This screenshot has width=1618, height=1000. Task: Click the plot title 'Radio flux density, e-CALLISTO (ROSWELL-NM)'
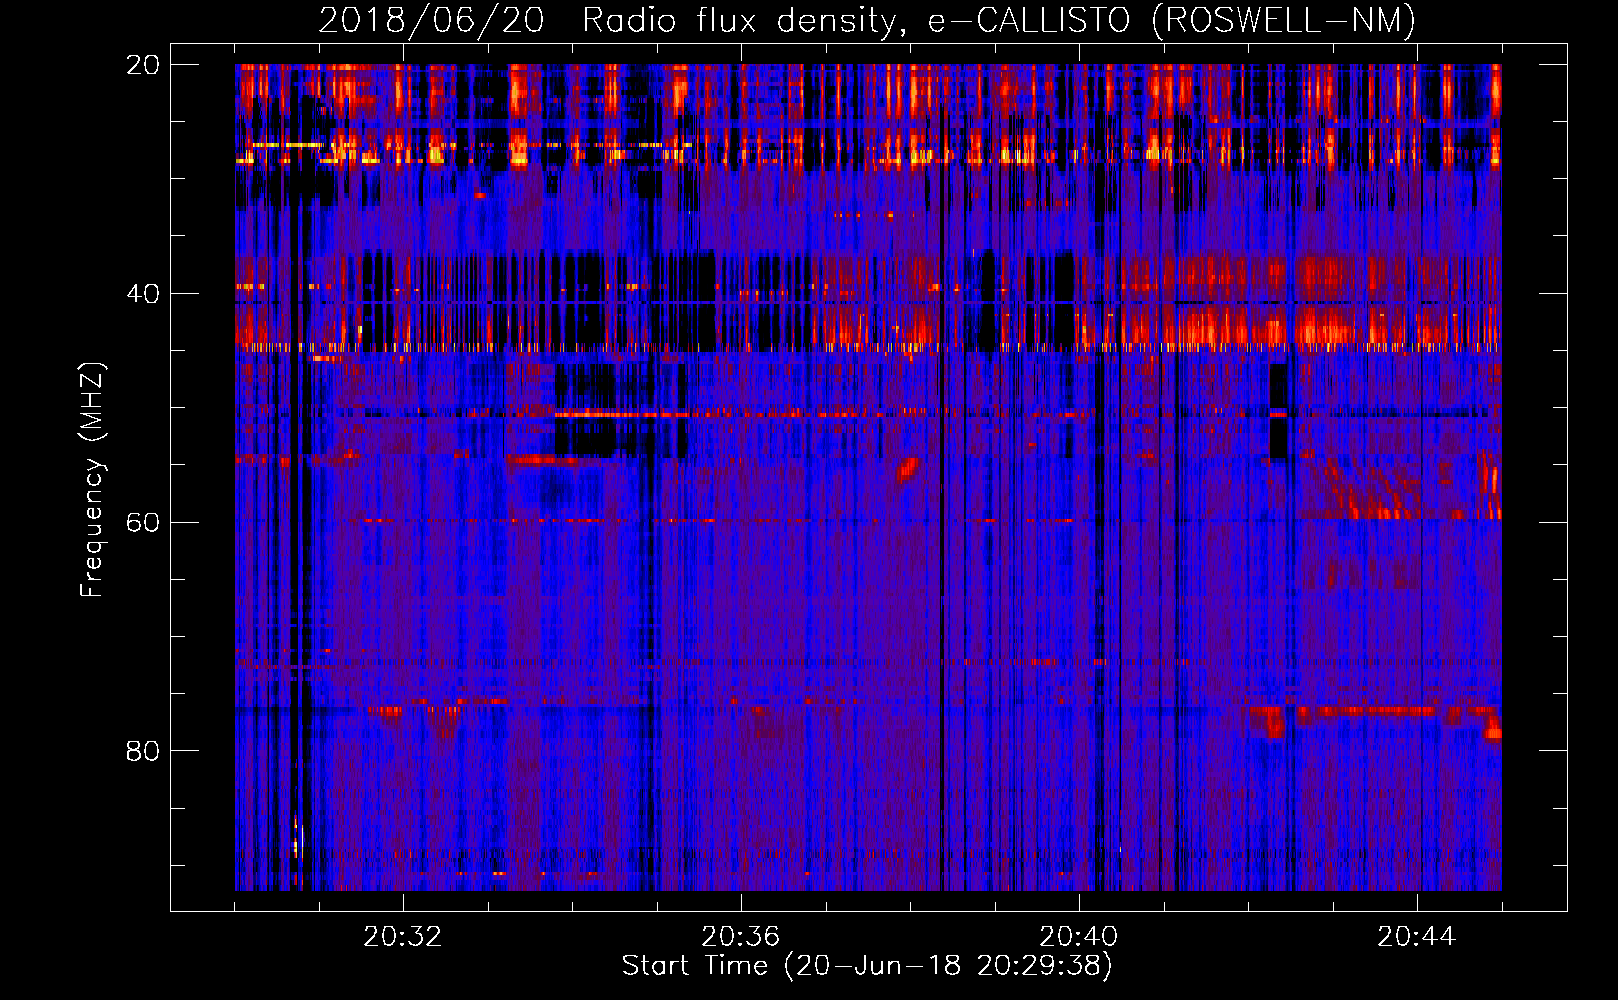tap(998, 20)
